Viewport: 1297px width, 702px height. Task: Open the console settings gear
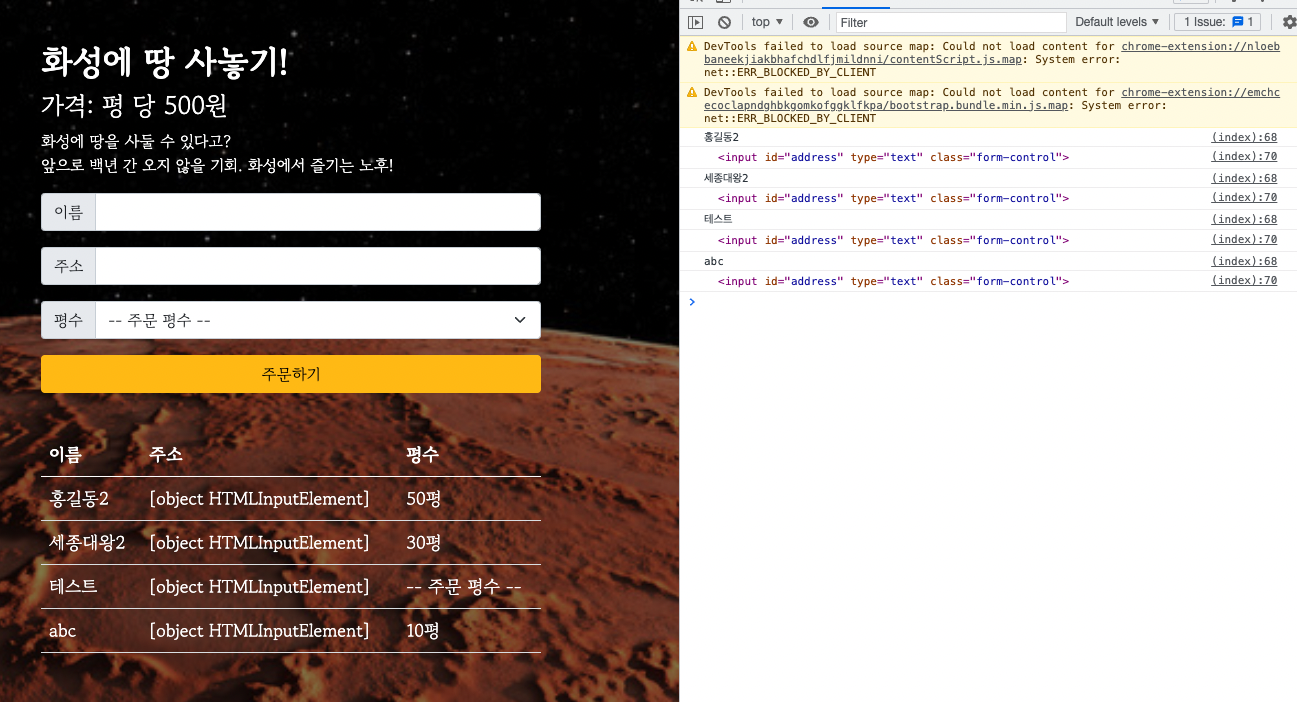(x=1289, y=22)
